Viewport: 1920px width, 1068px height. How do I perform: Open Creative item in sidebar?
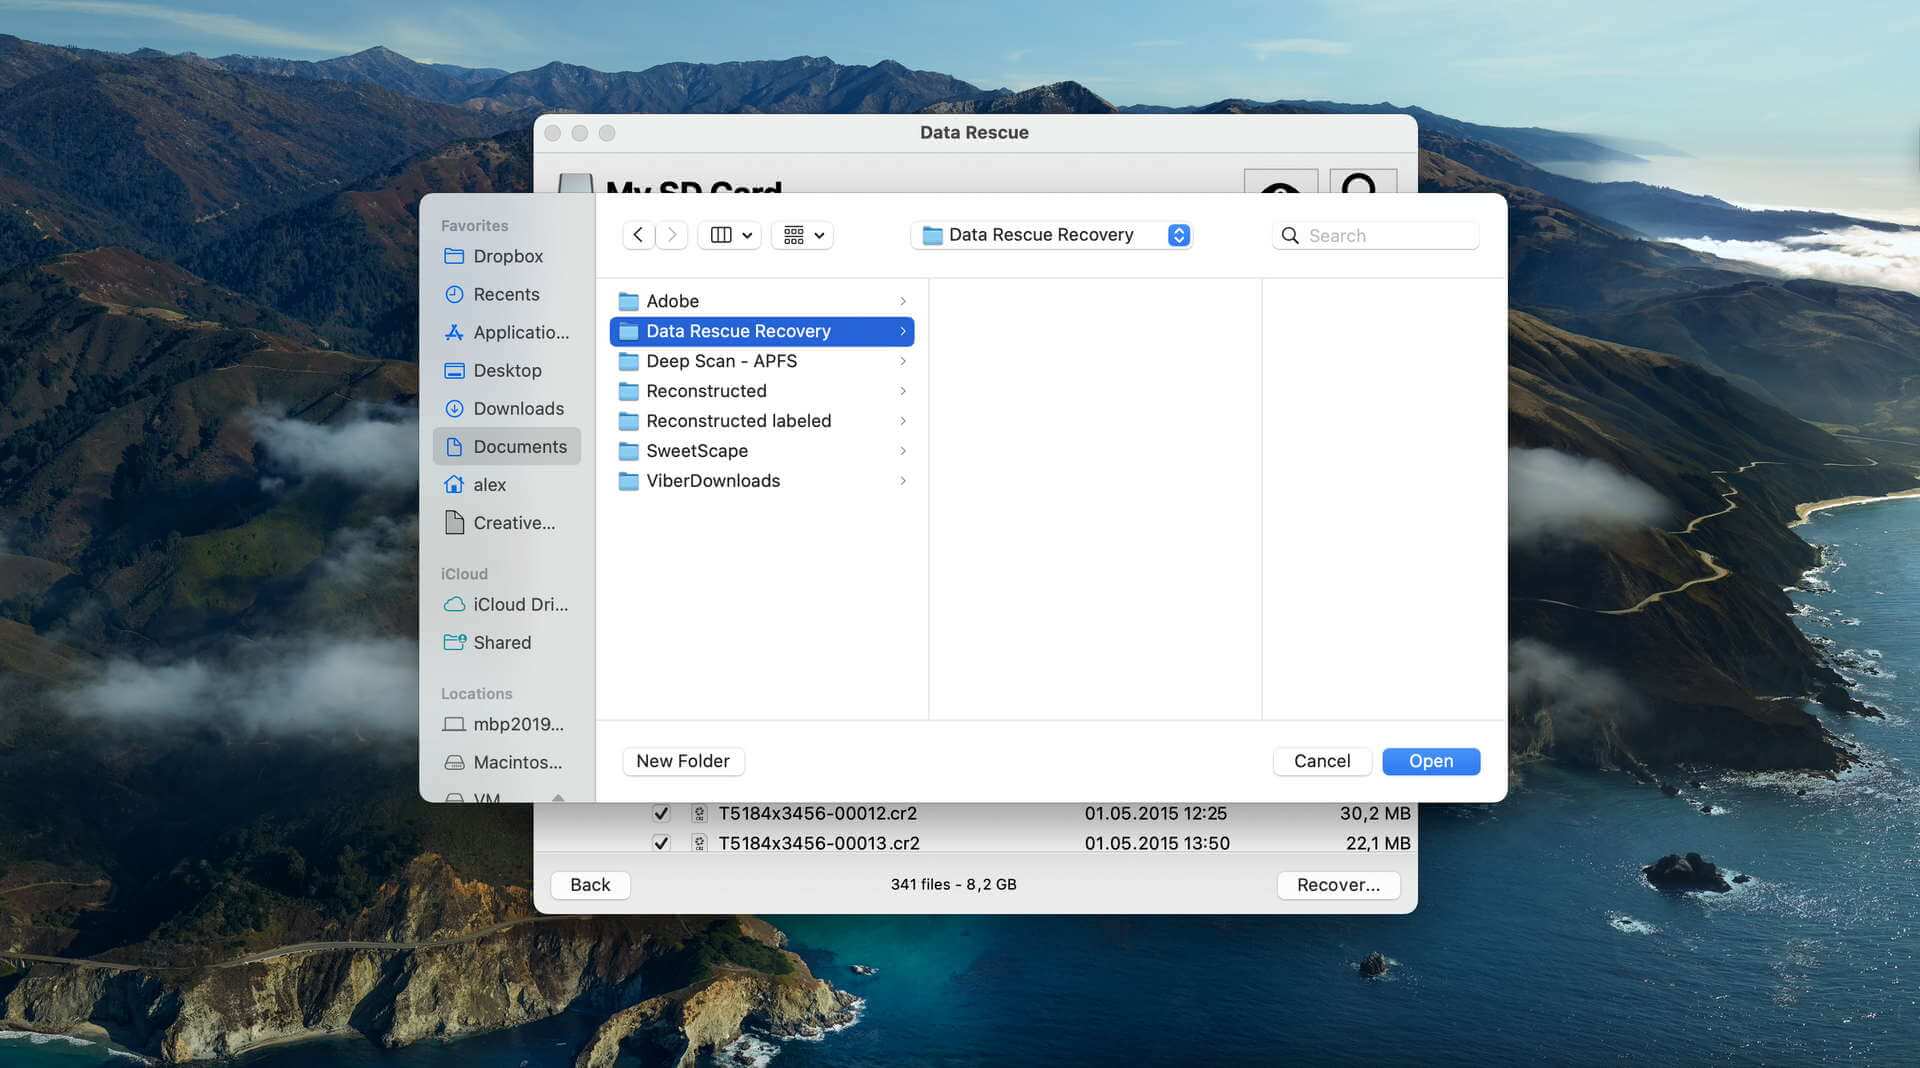pyautogui.click(x=507, y=522)
